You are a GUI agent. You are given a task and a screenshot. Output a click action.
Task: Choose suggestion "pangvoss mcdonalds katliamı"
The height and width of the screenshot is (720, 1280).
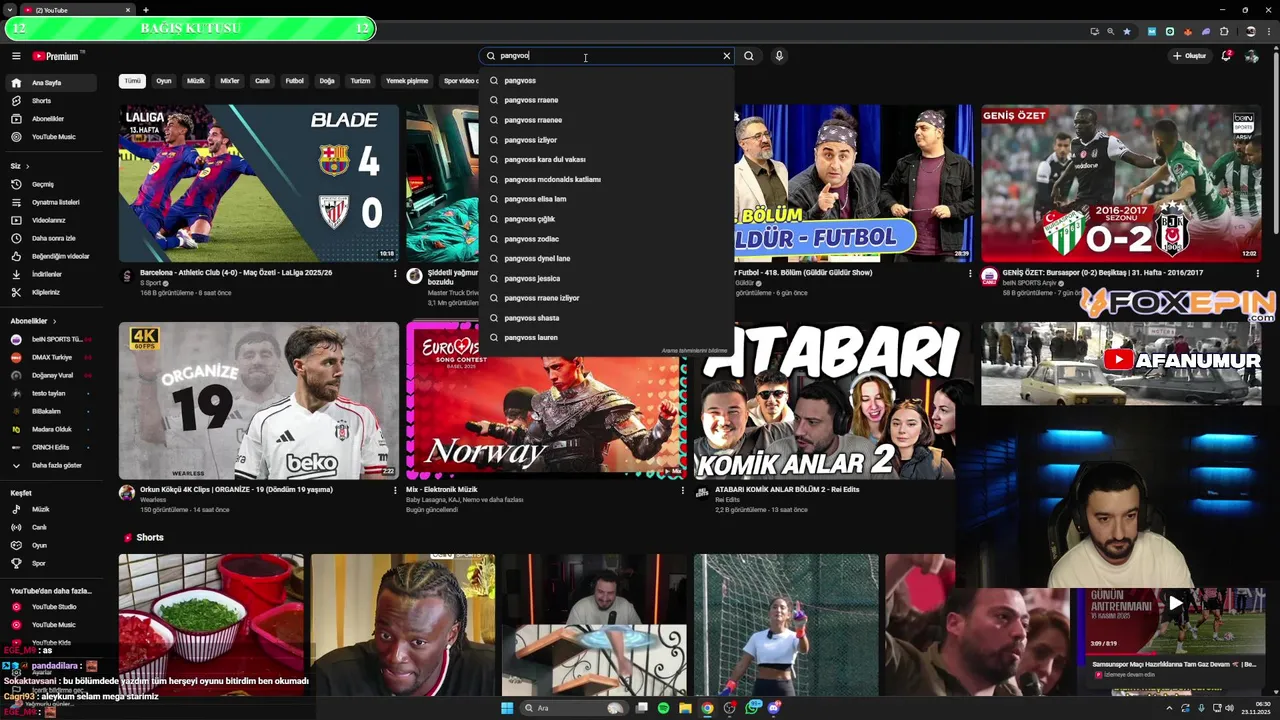(607, 179)
